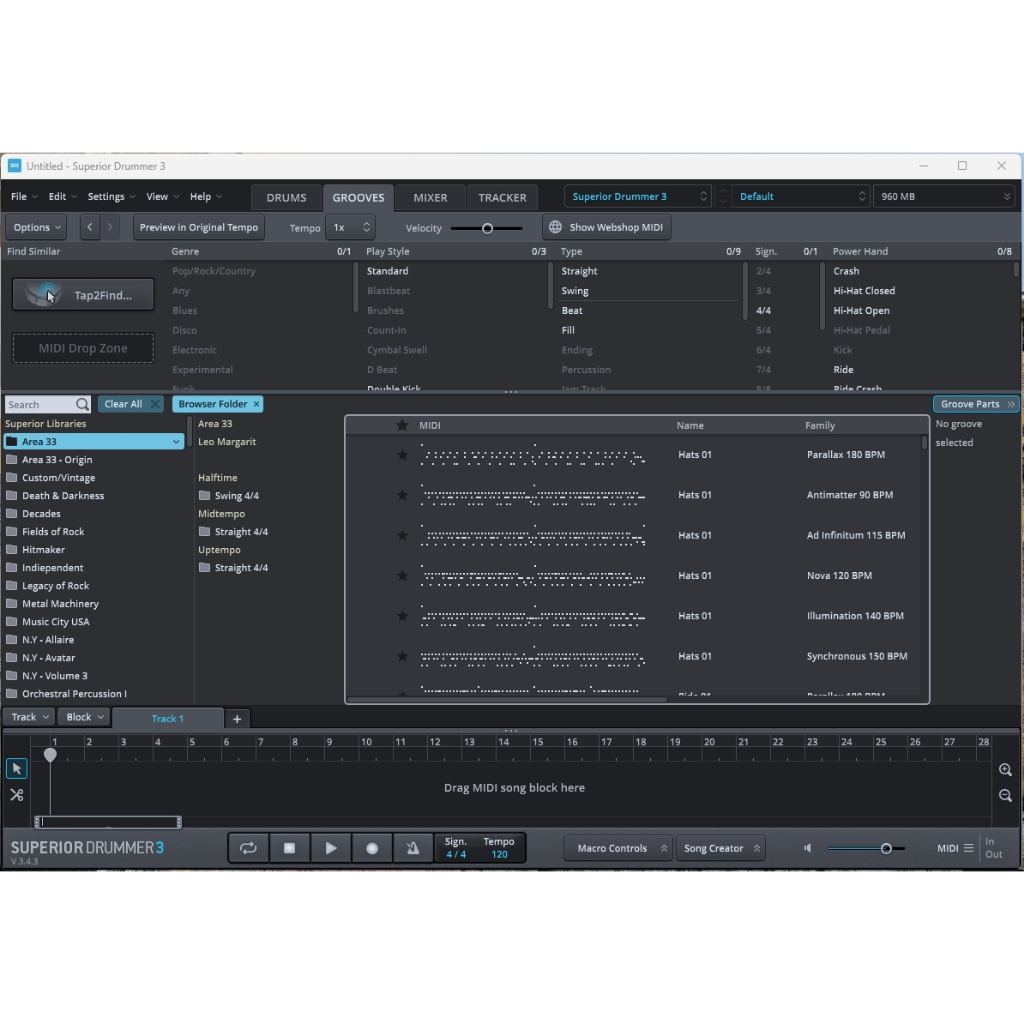Open the Swing 4/4 folder

coord(229,496)
